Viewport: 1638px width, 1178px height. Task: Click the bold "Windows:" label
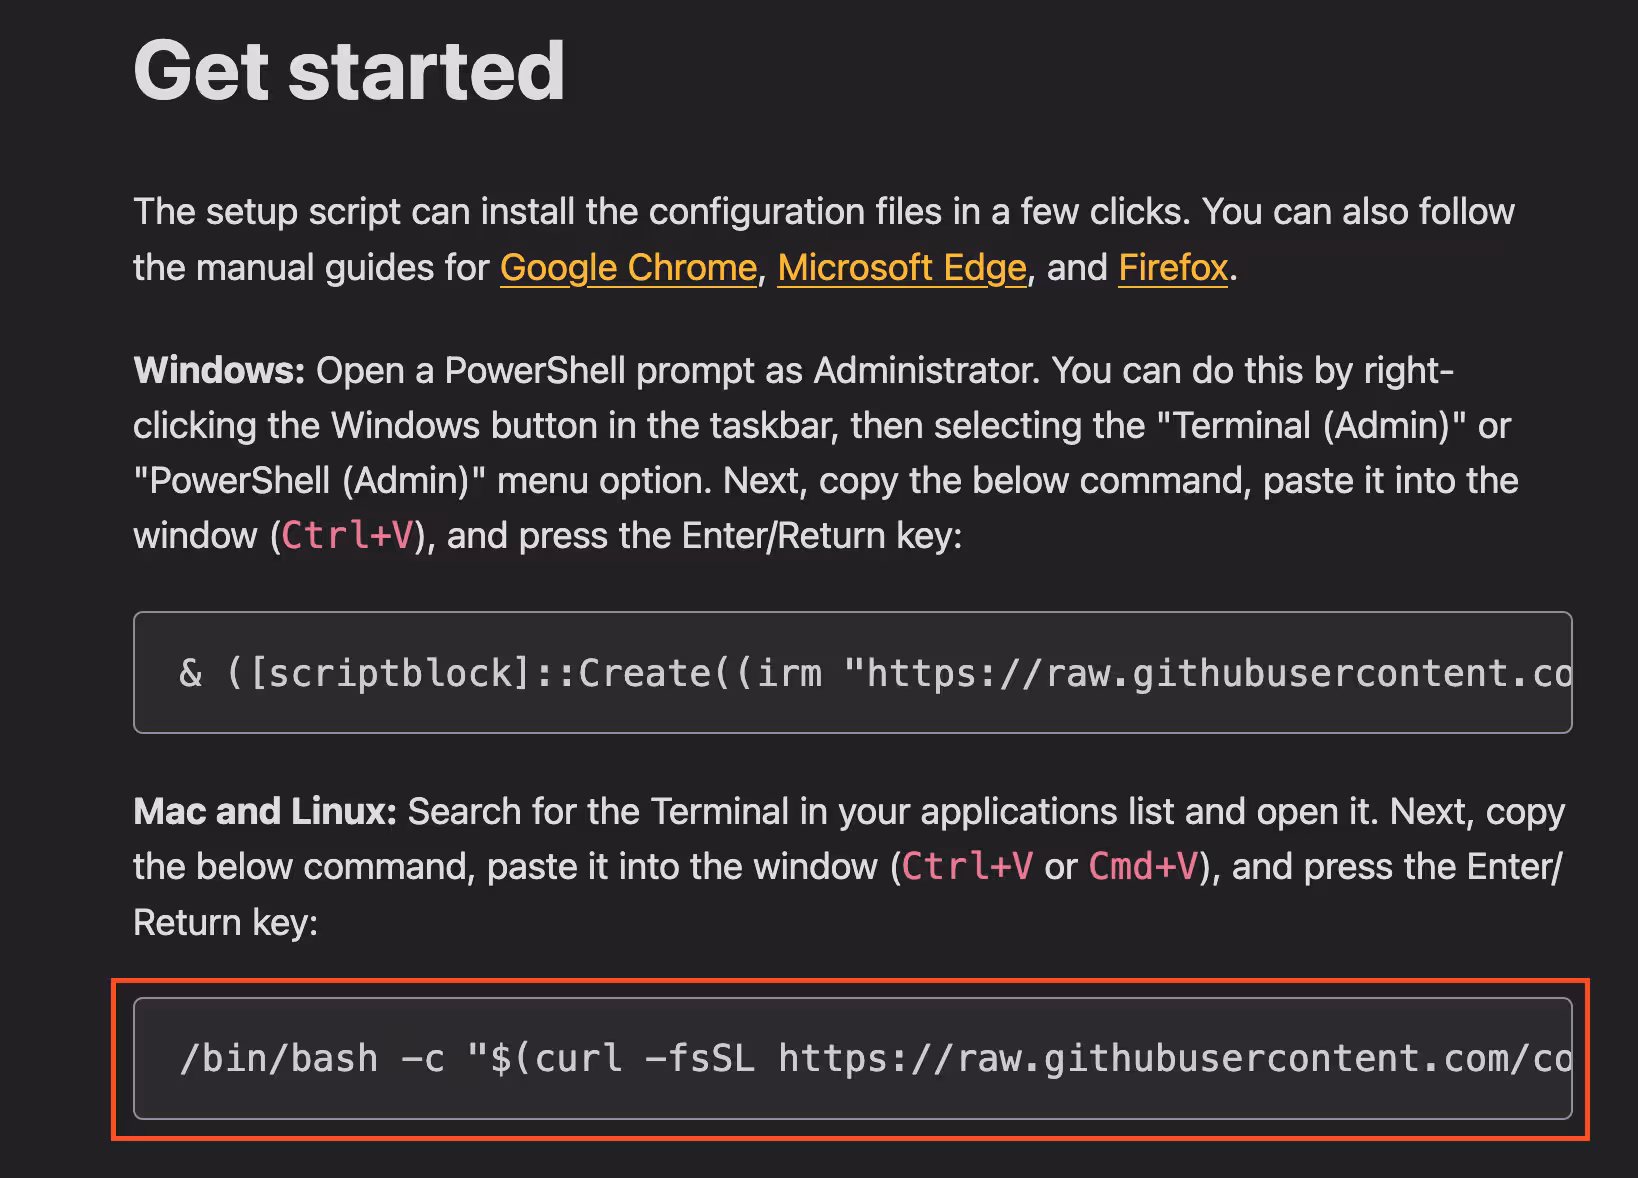tap(219, 371)
